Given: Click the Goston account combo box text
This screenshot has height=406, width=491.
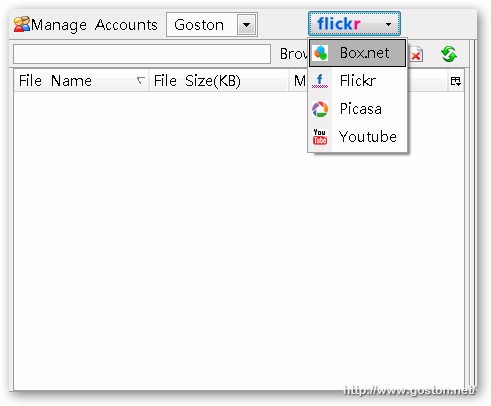Looking at the screenshot, I should 199,25.
